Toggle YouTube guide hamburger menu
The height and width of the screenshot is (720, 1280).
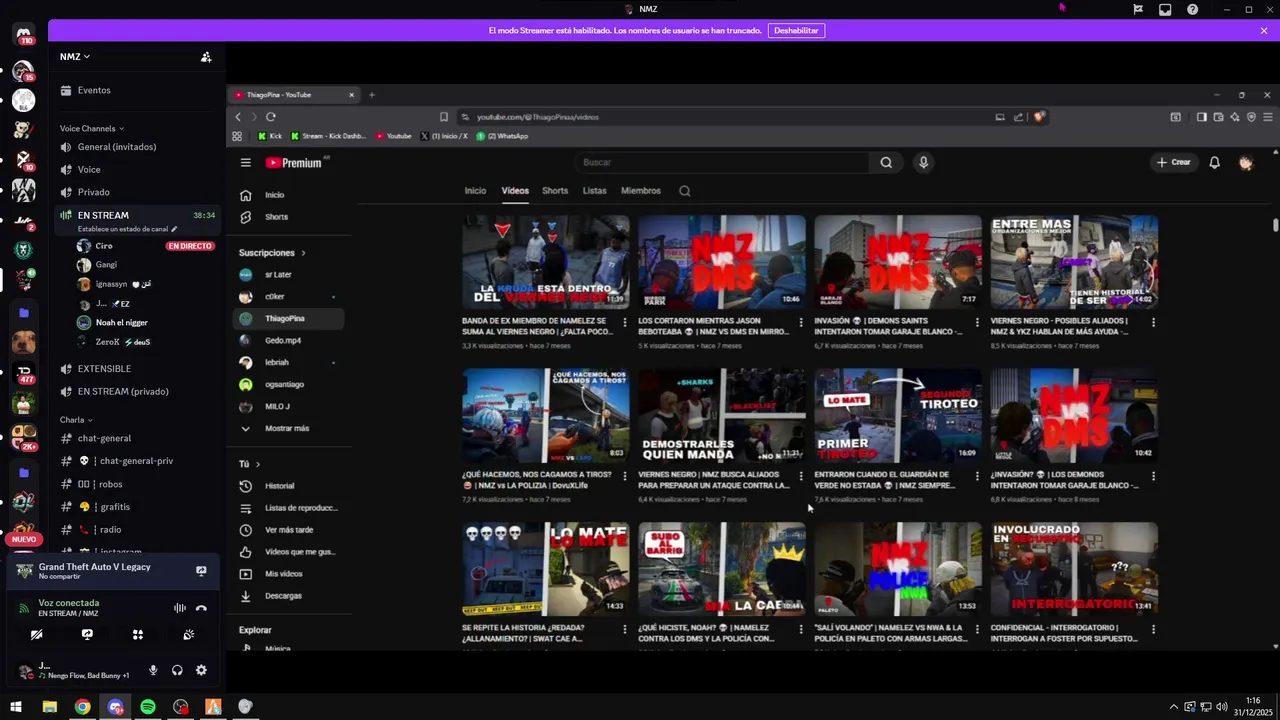coord(245,162)
